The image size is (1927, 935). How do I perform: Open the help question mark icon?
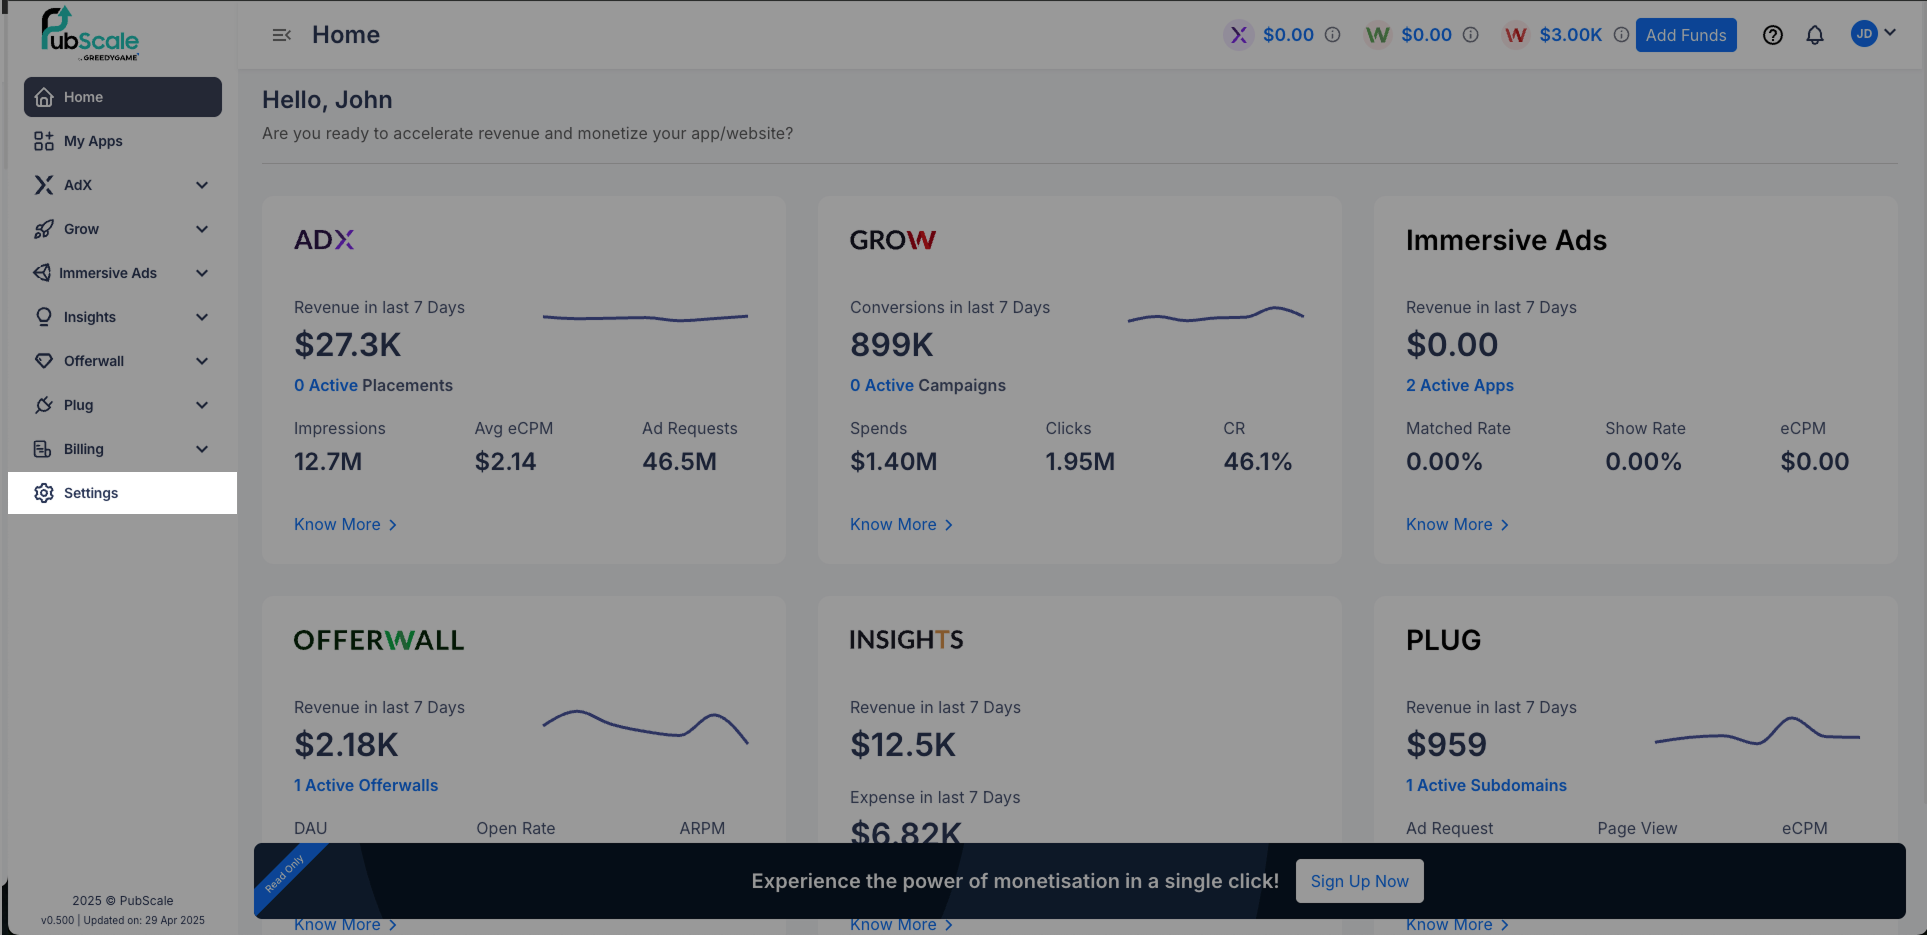1772,35
